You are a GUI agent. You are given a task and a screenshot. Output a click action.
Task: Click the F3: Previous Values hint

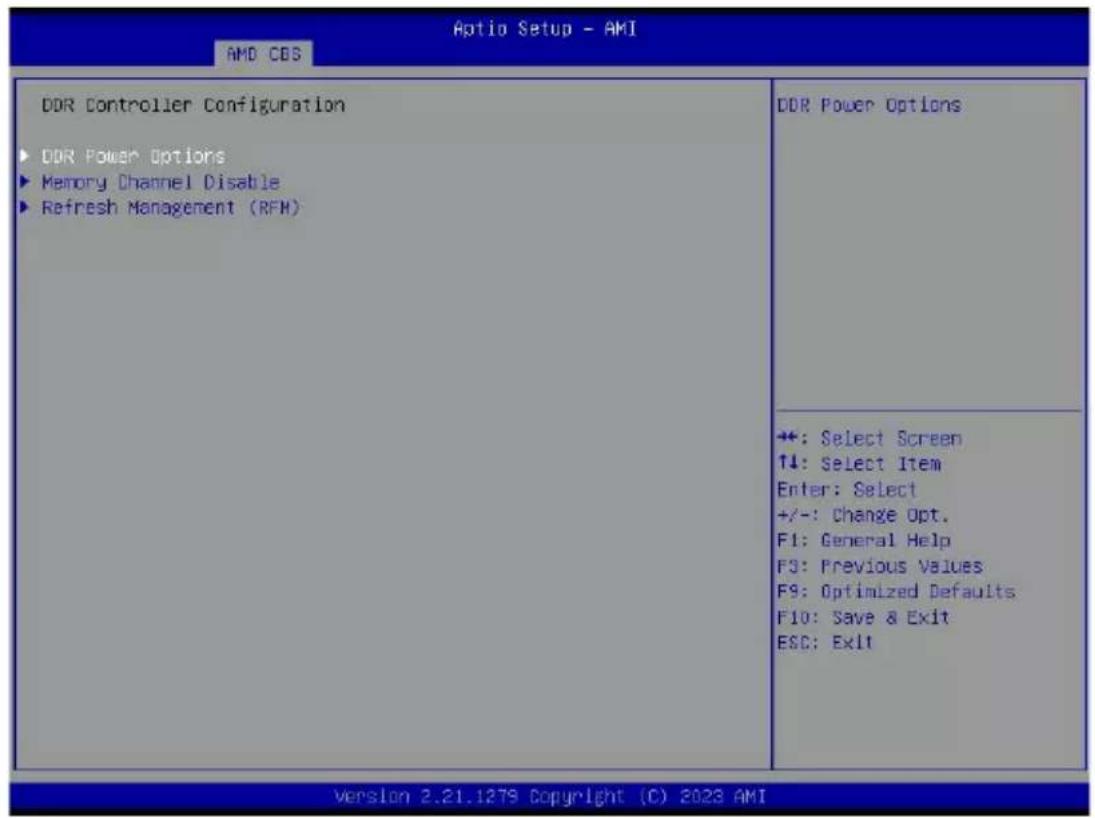pyautogui.click(x=880, y=567)
